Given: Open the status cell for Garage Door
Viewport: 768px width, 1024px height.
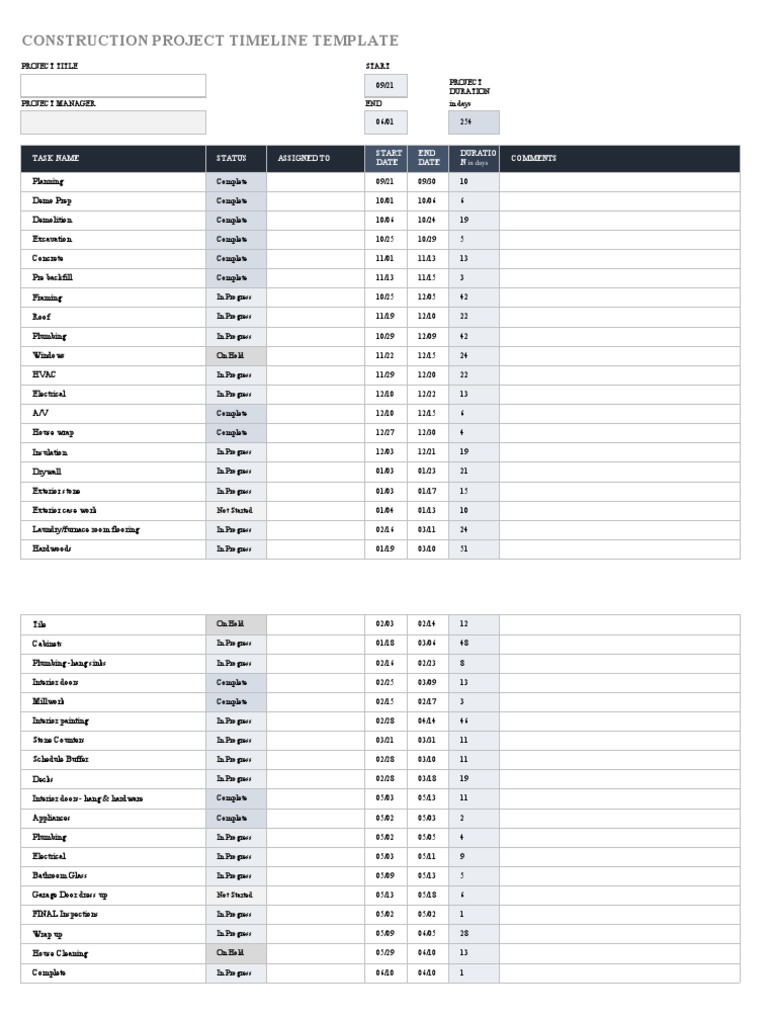Looking at the screenshot, I should pos(236,895).
